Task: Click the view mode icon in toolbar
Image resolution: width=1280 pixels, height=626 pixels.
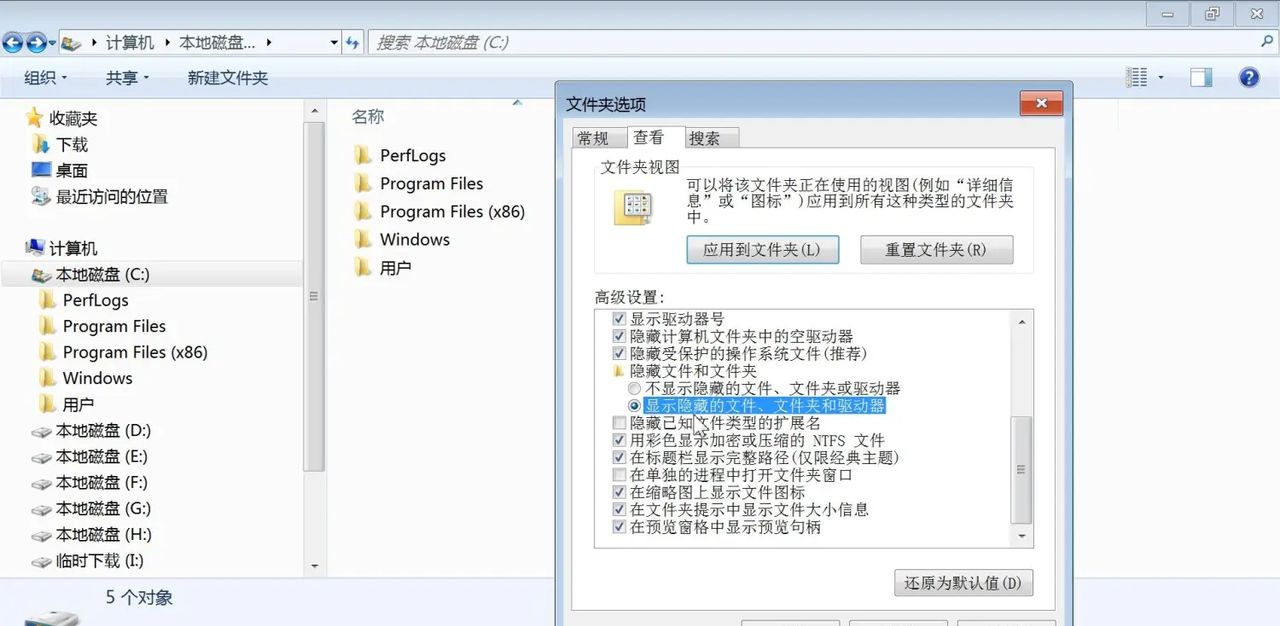Action: 1136,77
